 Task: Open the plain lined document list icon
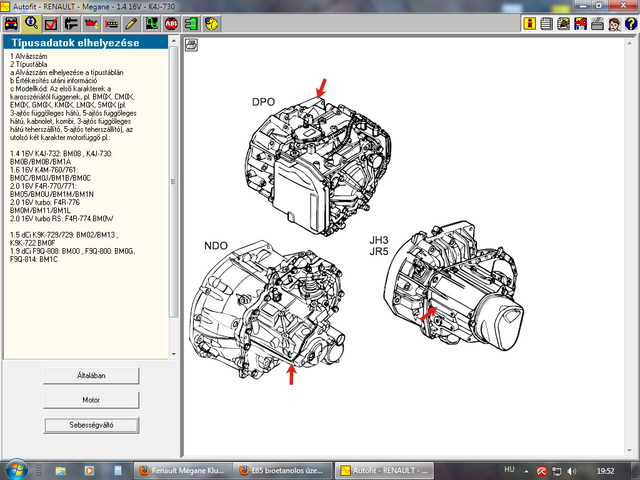coord(547,24)
